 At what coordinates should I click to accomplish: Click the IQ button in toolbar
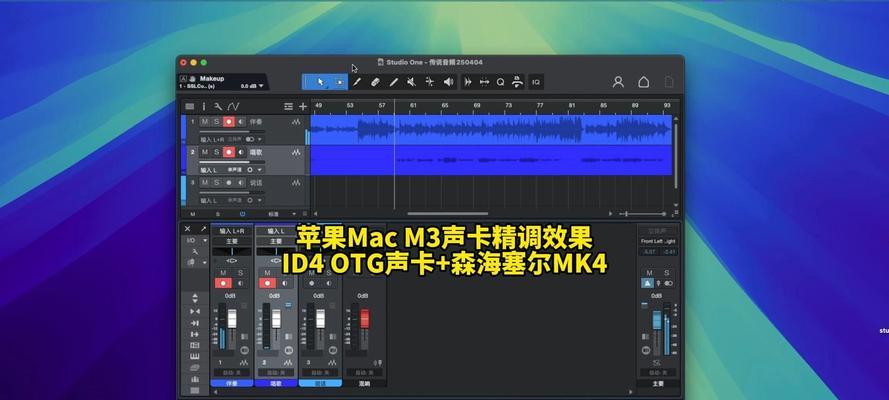click(536, 82)
